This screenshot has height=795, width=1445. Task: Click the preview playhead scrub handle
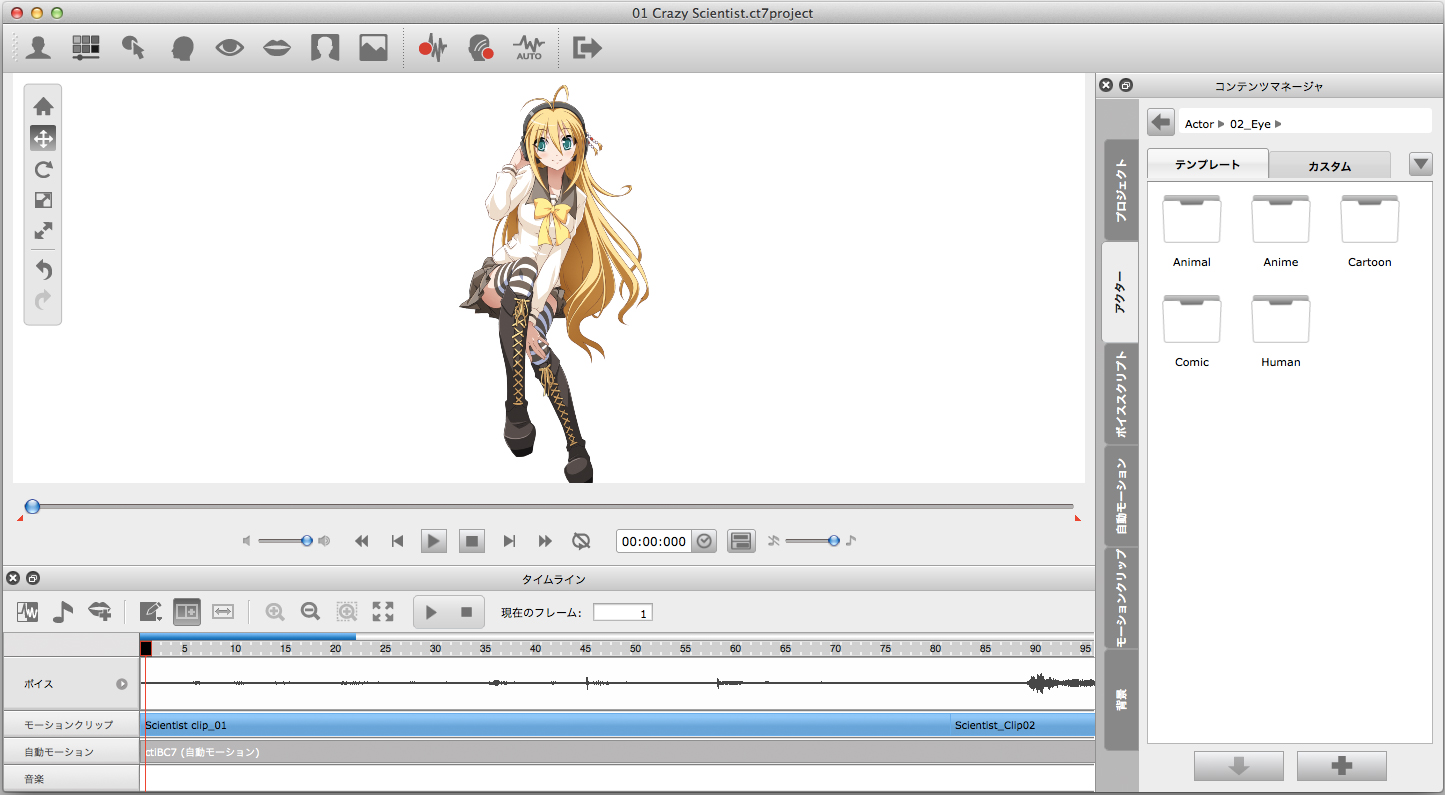tap(32, 507)
